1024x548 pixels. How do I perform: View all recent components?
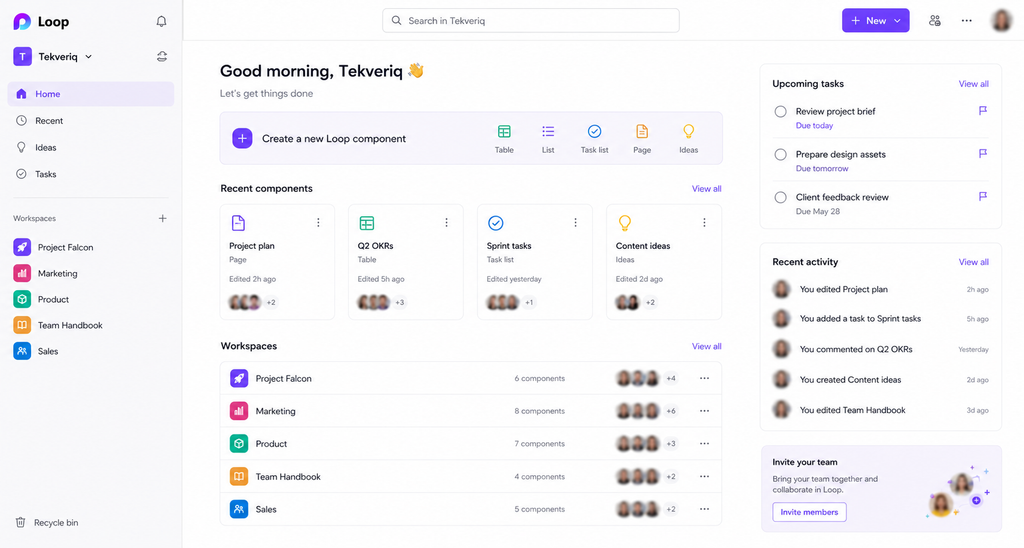click(707, 189)
